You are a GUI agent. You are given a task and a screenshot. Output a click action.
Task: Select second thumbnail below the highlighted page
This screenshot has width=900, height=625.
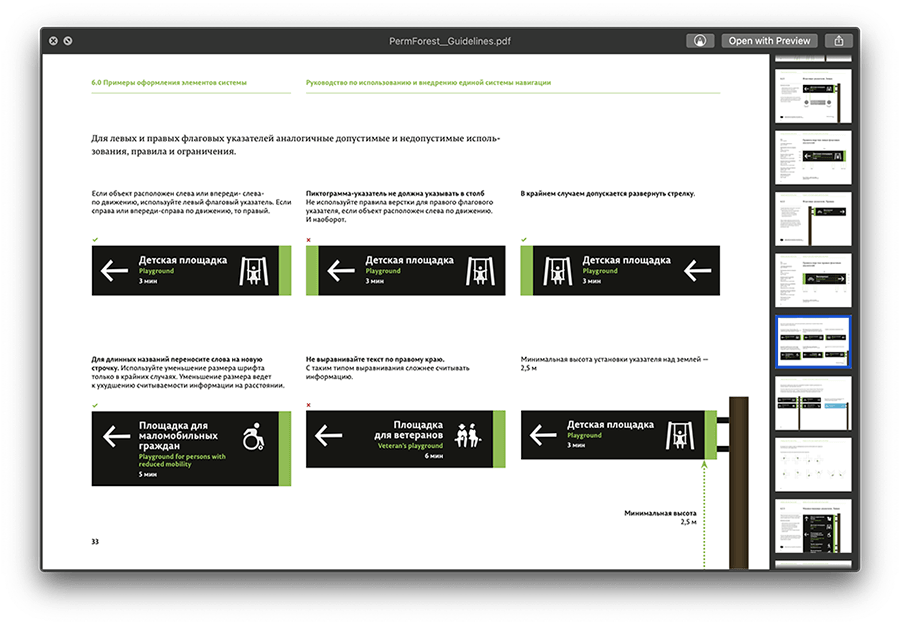tap(813, 465)
